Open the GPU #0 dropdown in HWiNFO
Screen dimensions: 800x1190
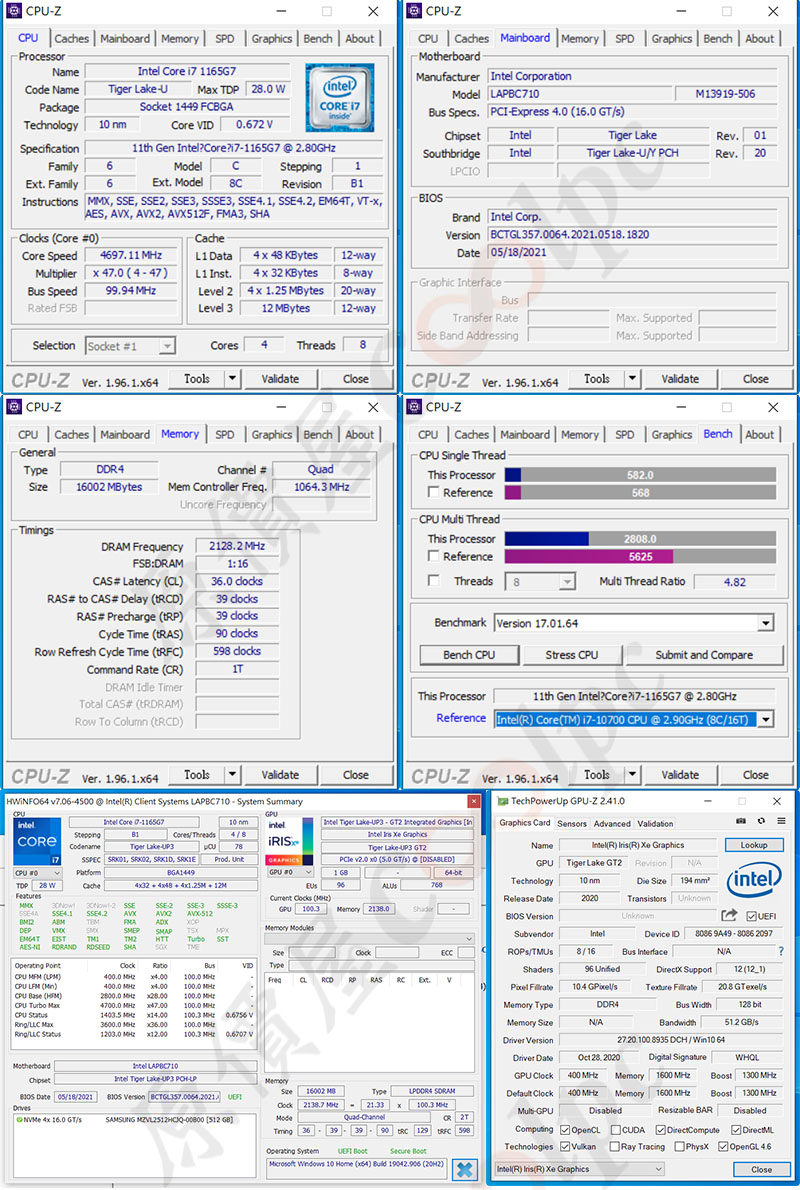[x=289, y=872]
